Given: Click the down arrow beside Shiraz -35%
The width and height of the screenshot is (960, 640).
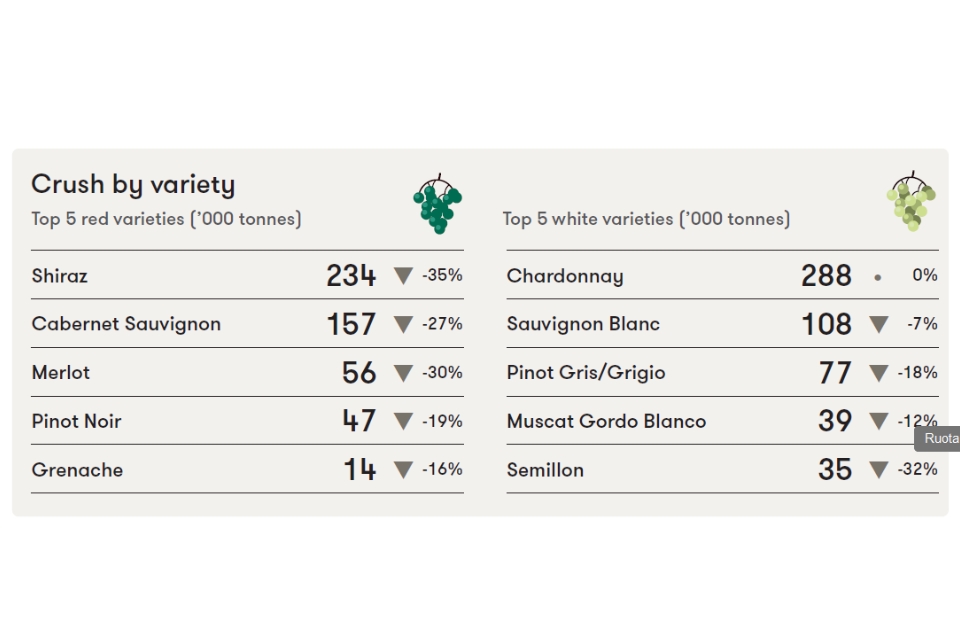Looking at the screenshot, I should click(403, 276).
